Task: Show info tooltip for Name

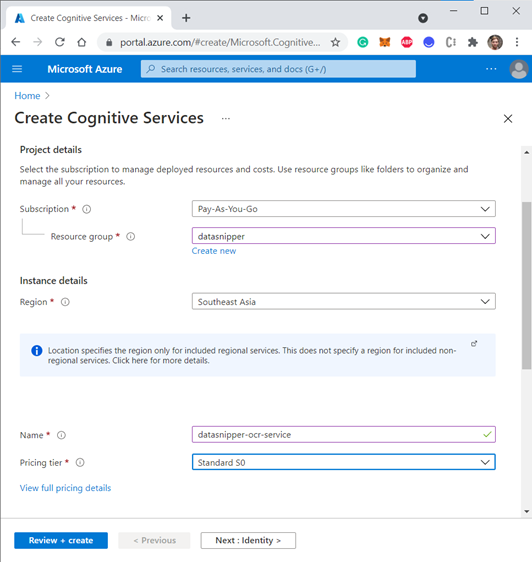Action: pos(62,435)
